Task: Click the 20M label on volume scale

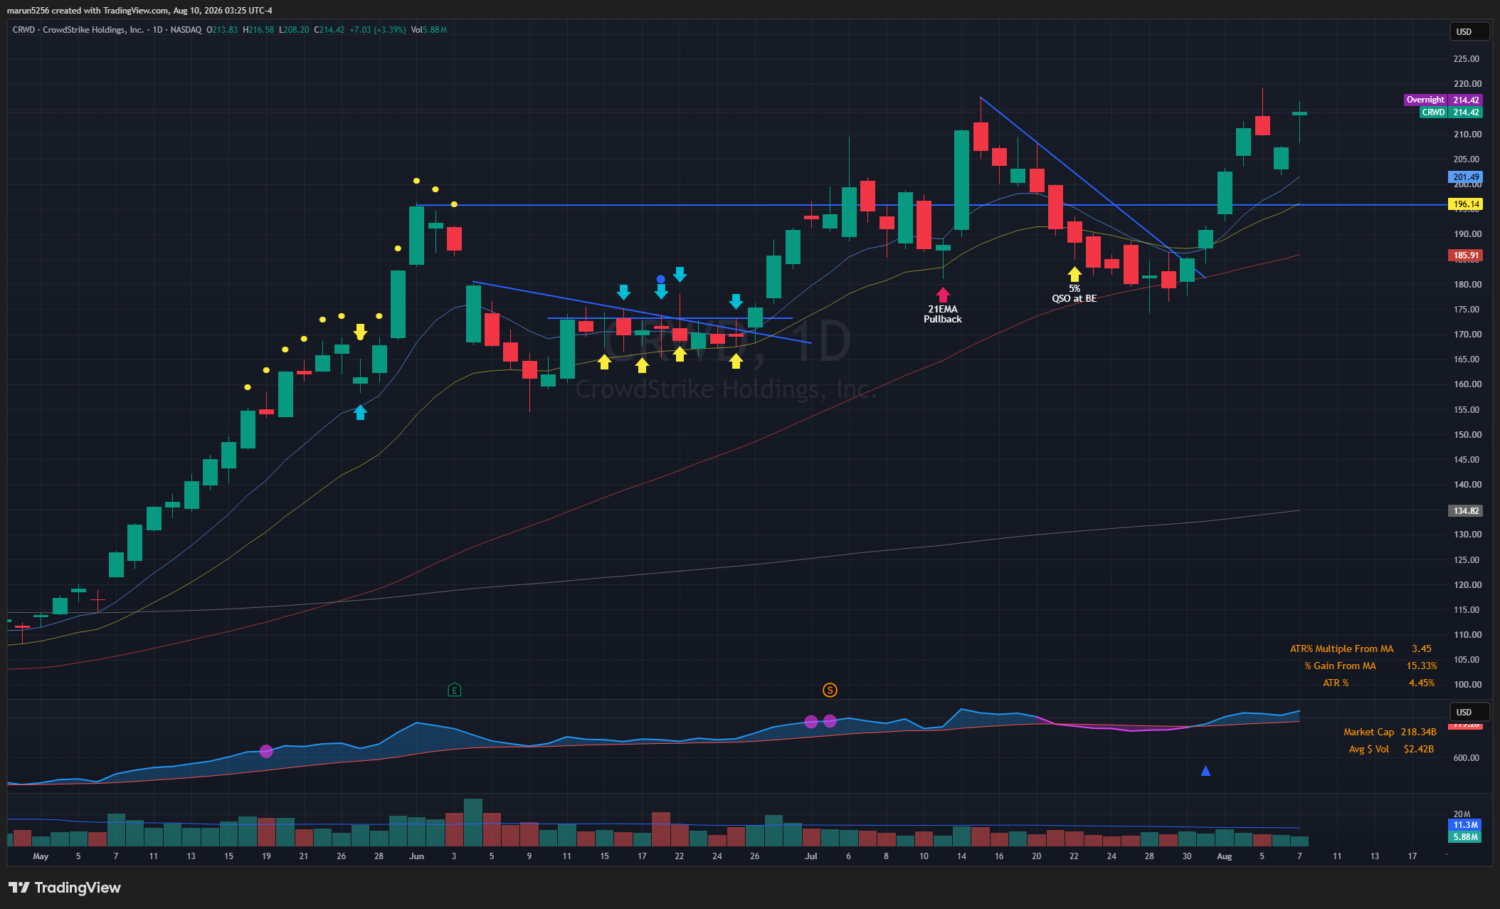Action: click(1462, 814)
